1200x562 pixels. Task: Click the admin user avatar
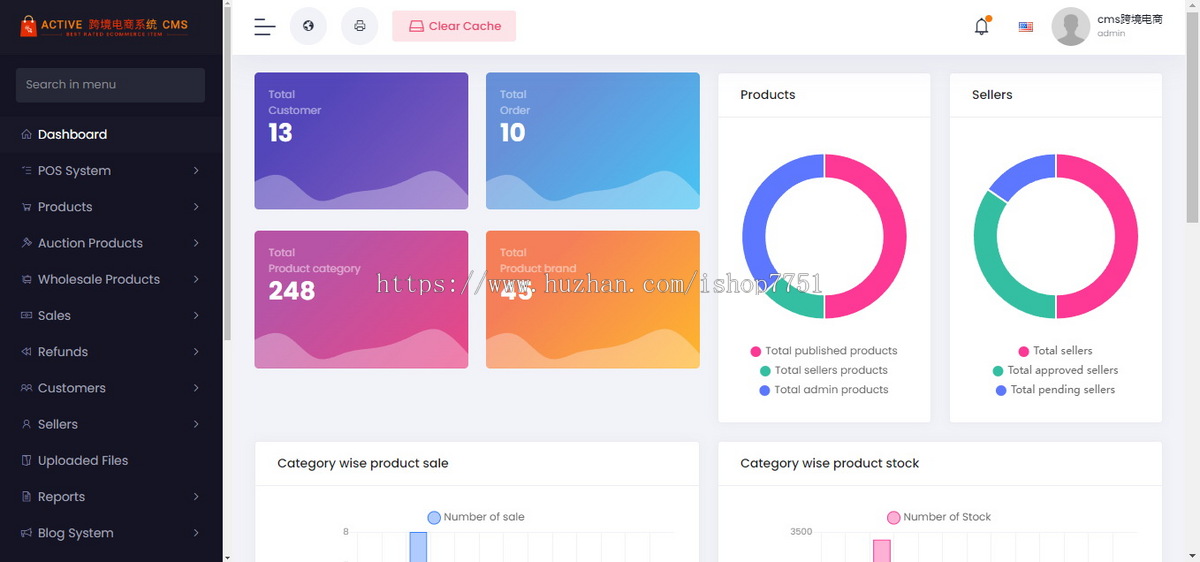[x=1071, y=26]
